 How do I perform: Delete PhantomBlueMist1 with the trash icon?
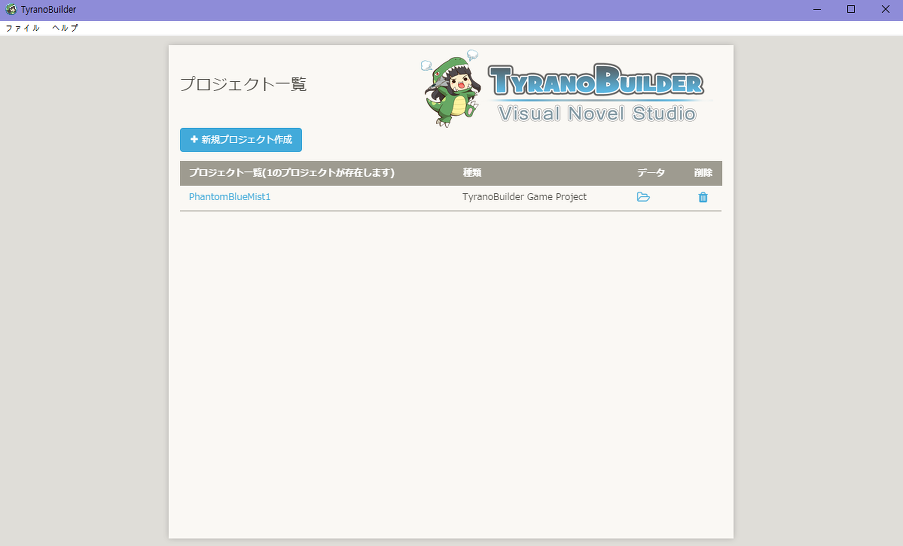pos(703,197)
